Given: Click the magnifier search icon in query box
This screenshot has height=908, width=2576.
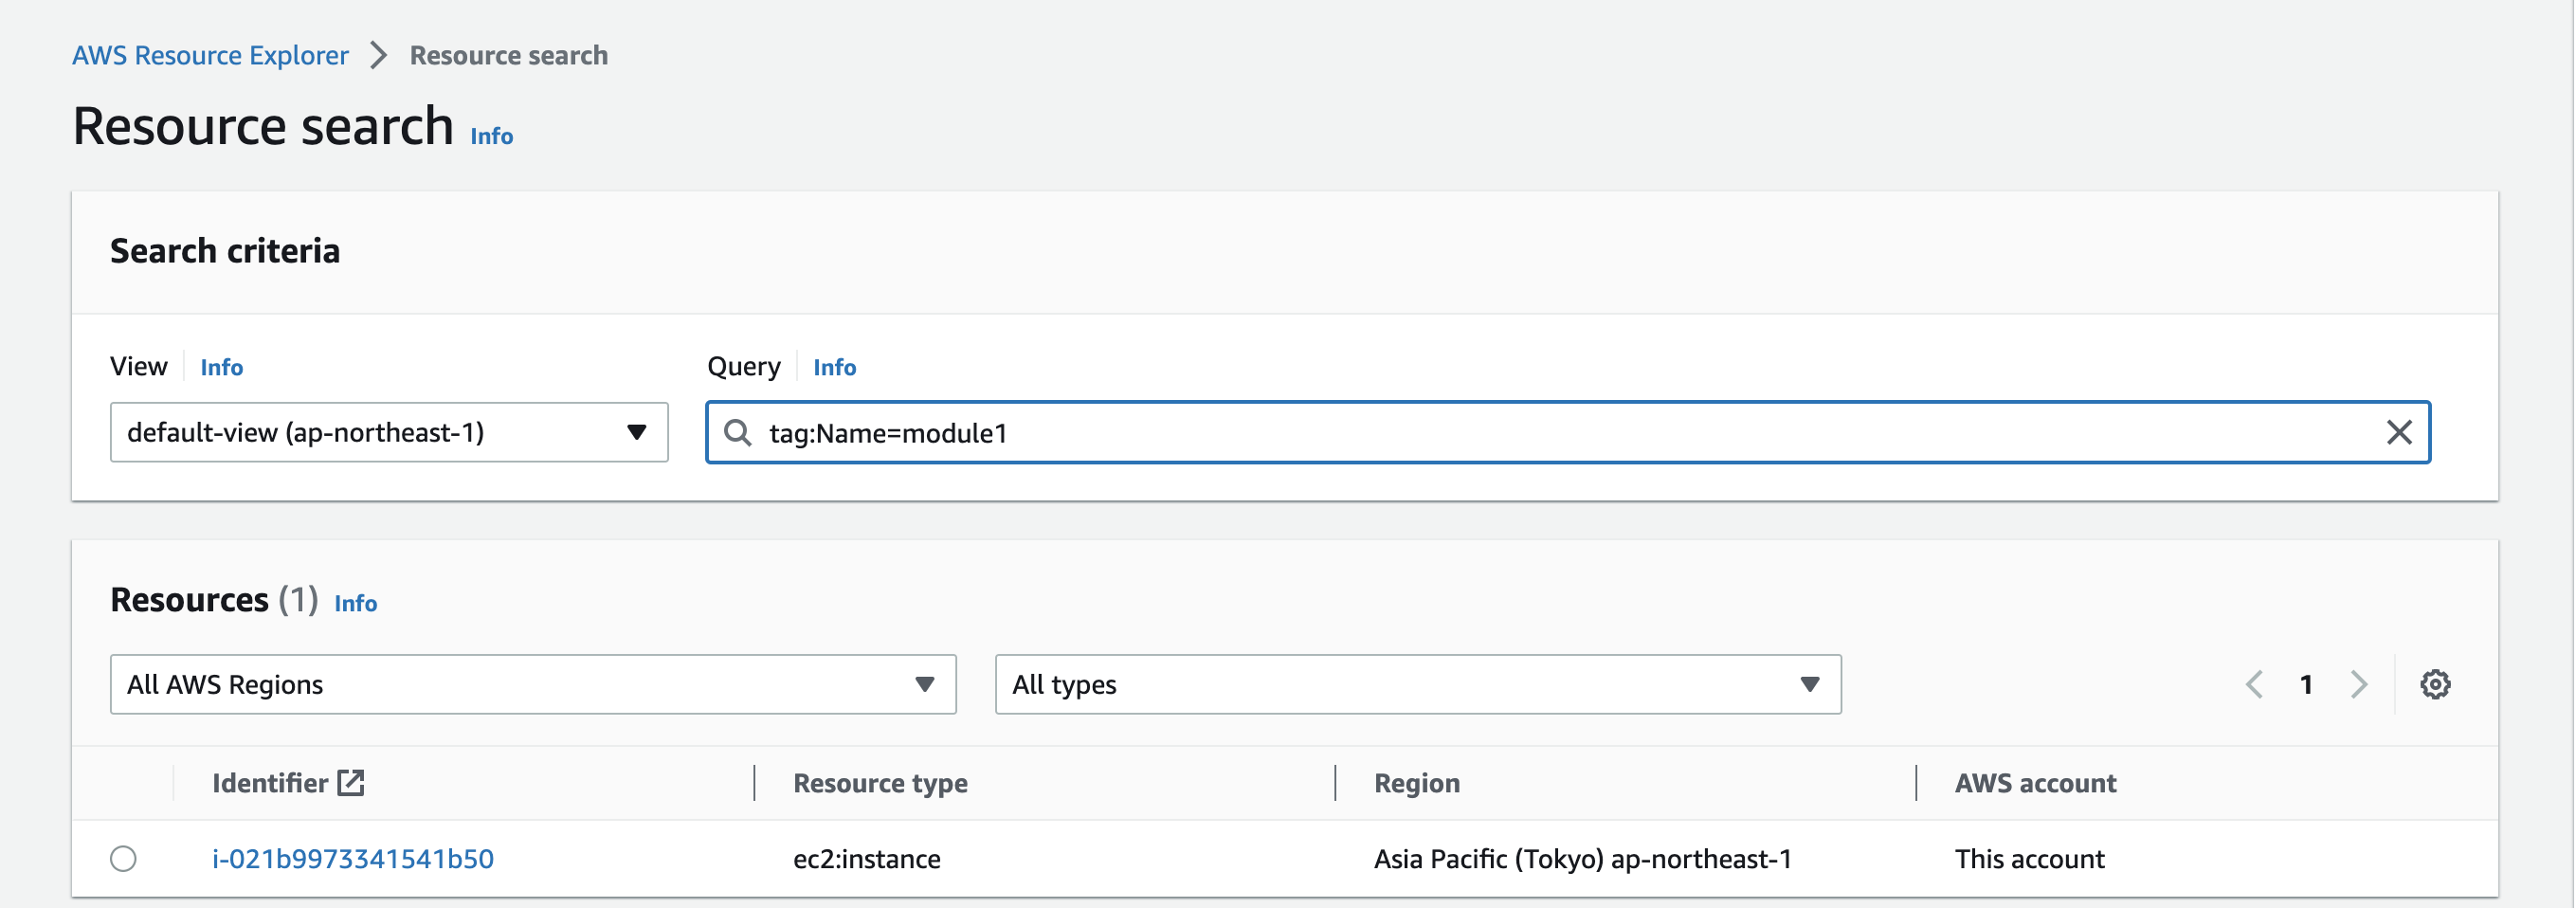Looking at the screenshot, I should click(x=738, y=432).
